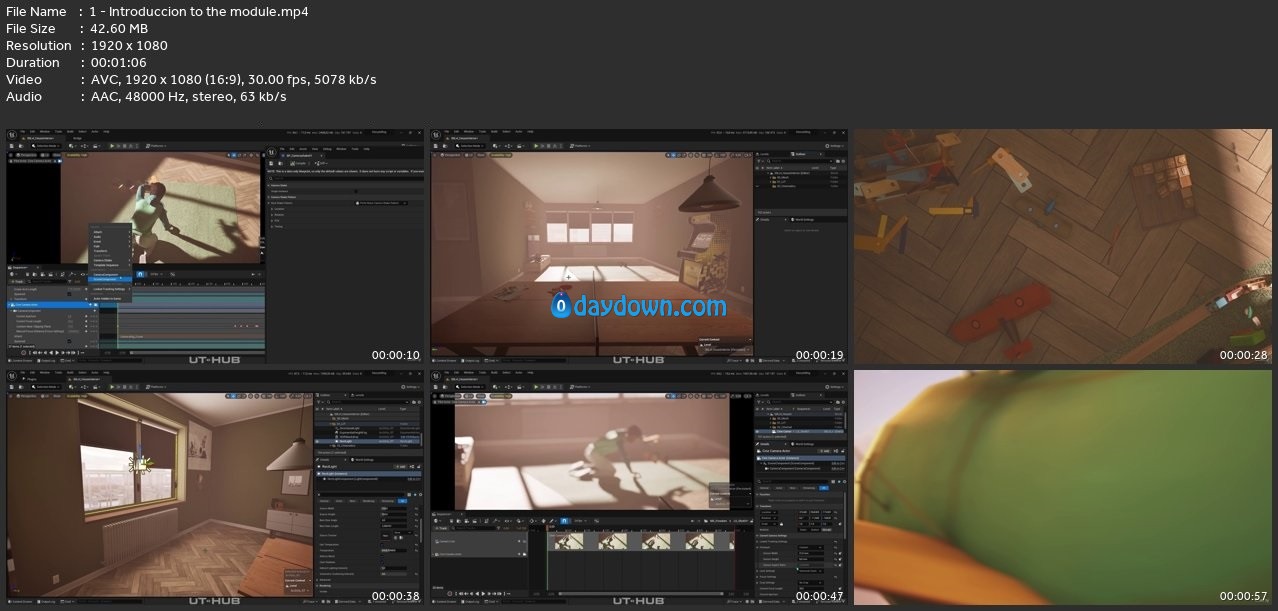Click the sequencer play control in the 00:00:10 frame
Viewport: 1278px width, 611px height.
coord(57,353)
